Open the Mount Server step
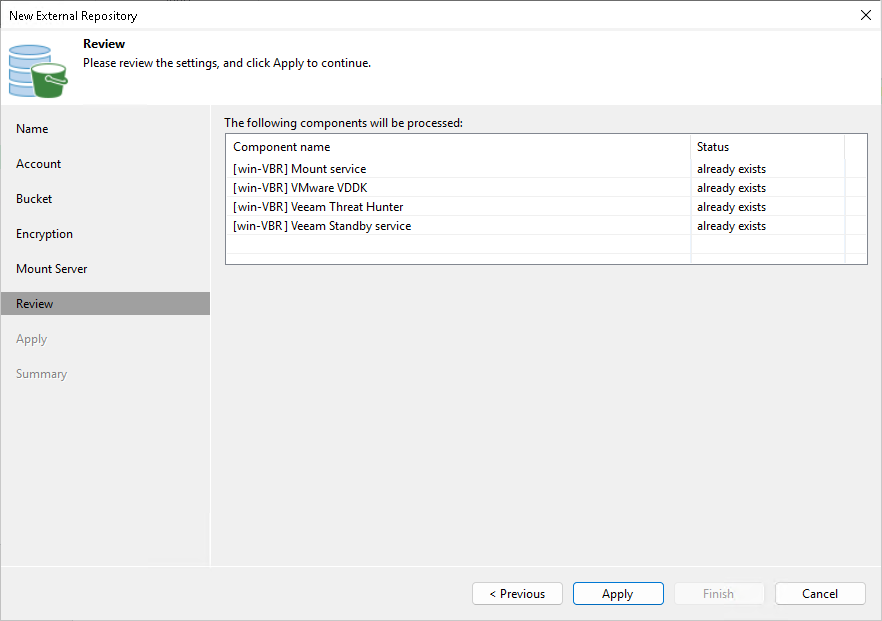Screen dimensions: 882x621 tap(52, 269)
